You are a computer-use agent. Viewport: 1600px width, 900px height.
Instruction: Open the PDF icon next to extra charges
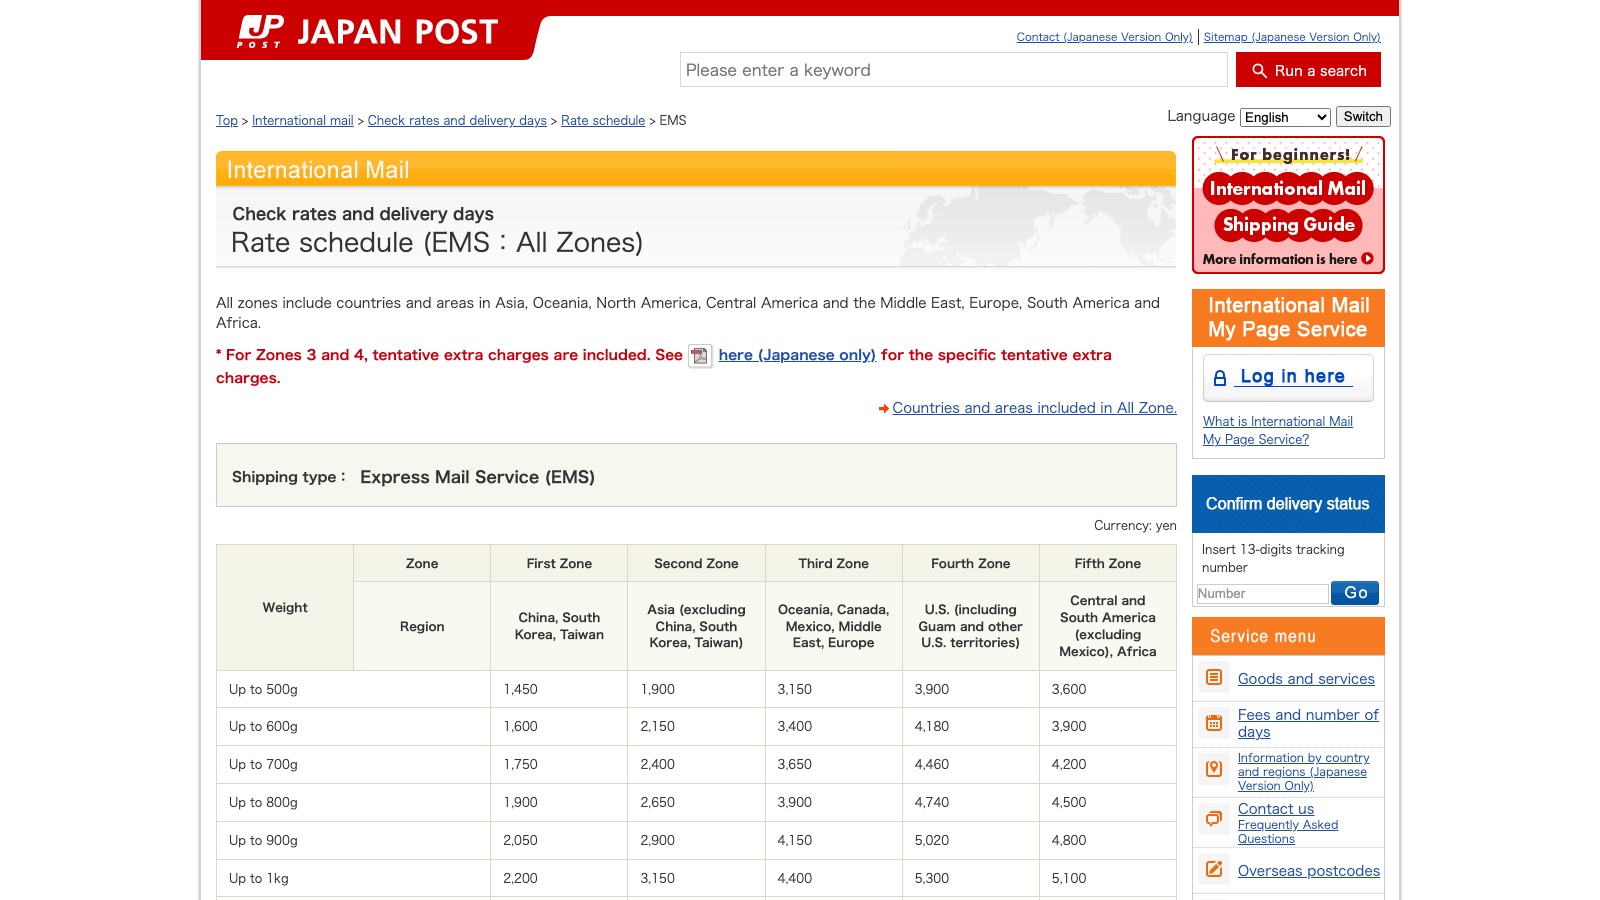coord(700,356)
